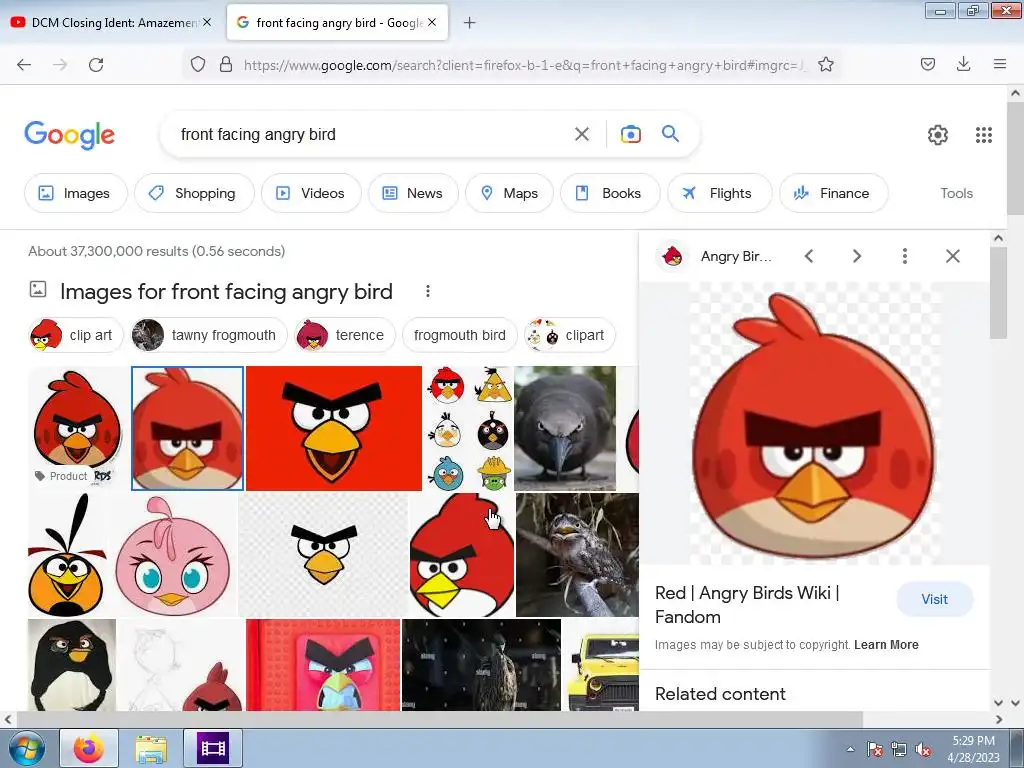Screen dimensions: 1024x768
Task: Close the DCM Closing Ident tab
Action: point(207,22)
